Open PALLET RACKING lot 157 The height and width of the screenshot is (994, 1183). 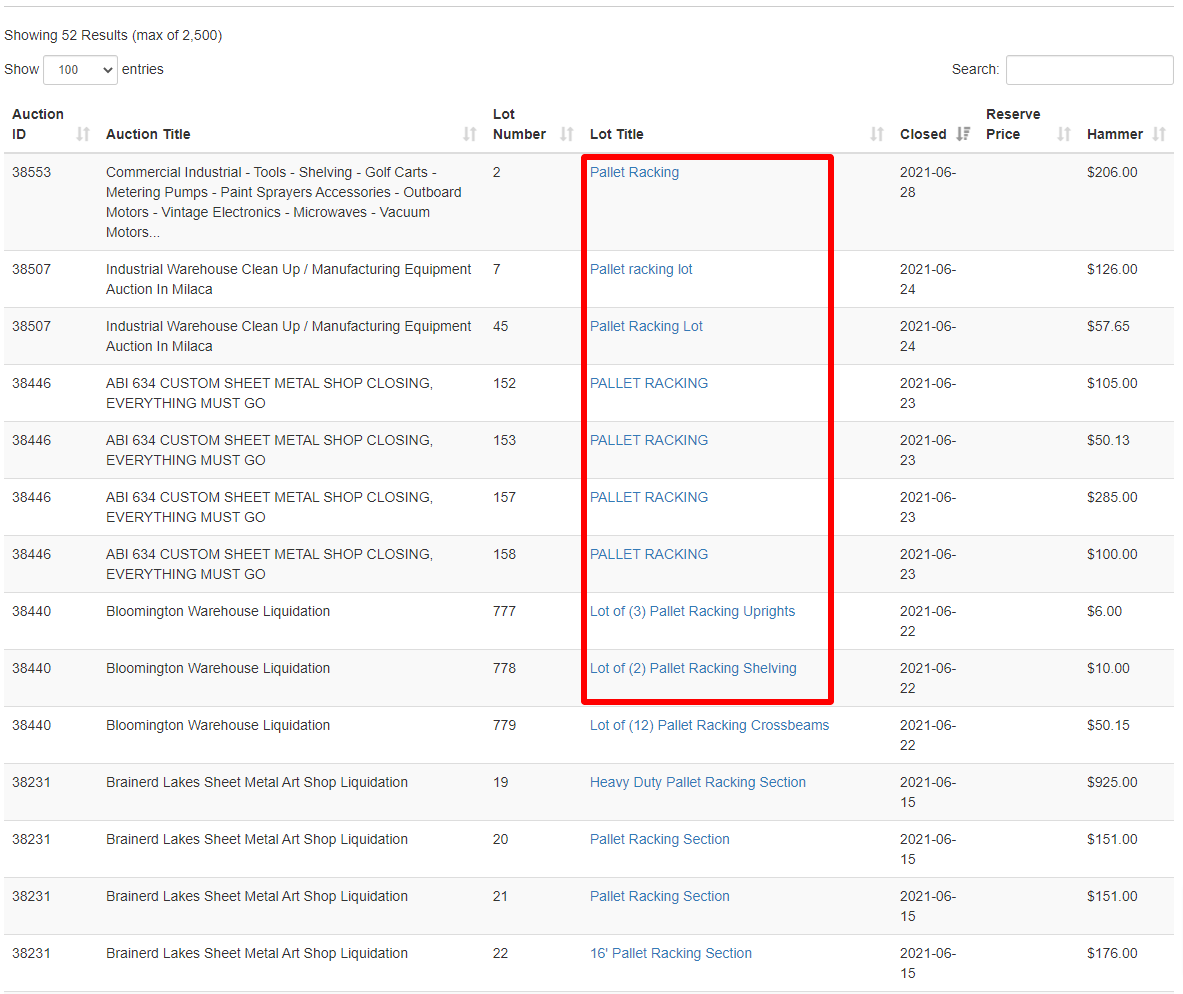[x=649, y=496]
